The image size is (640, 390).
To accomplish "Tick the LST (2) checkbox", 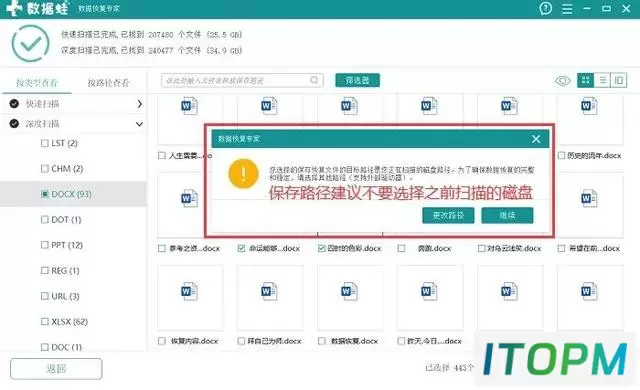I will [45, 143].
